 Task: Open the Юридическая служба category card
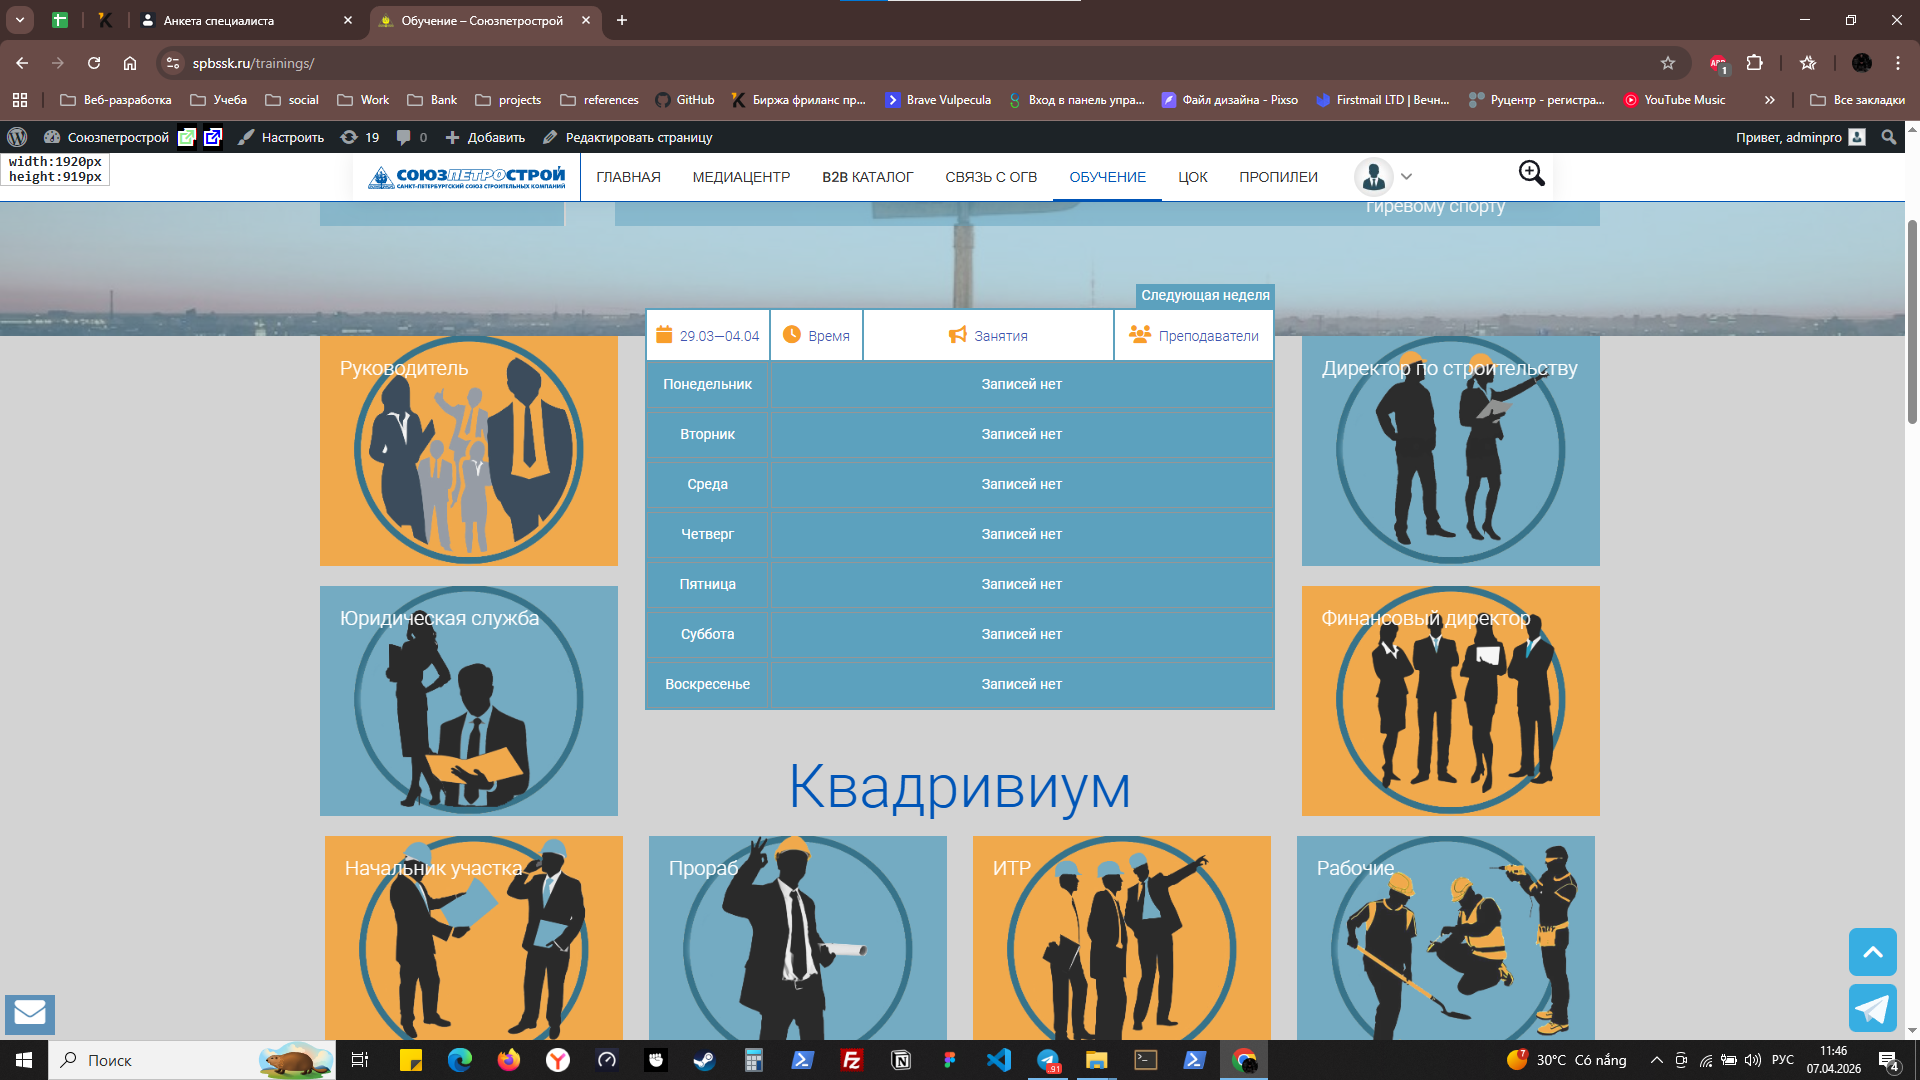pyautogui.click(x=469, y=701)
